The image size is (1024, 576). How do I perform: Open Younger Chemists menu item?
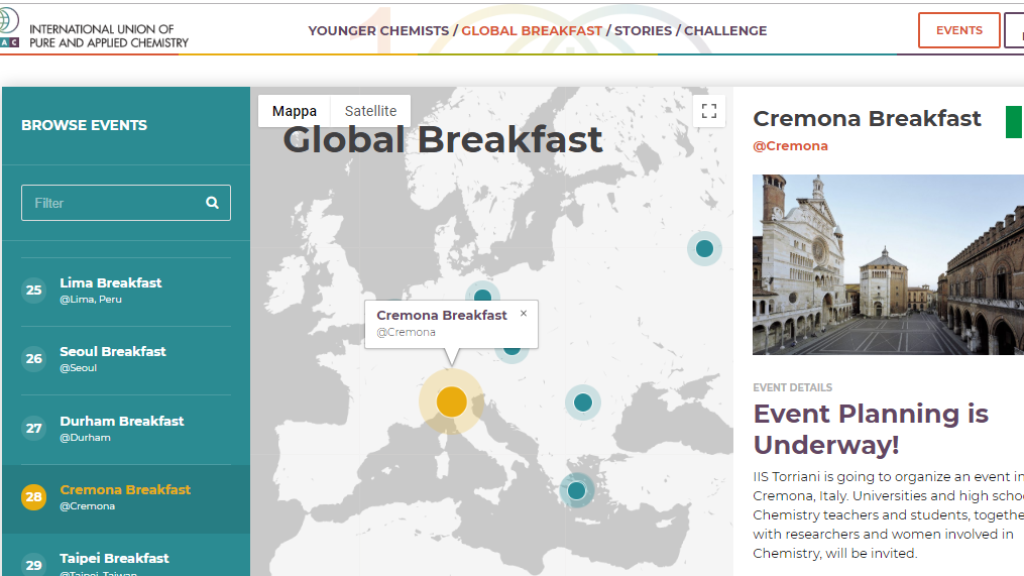(378, 31)
